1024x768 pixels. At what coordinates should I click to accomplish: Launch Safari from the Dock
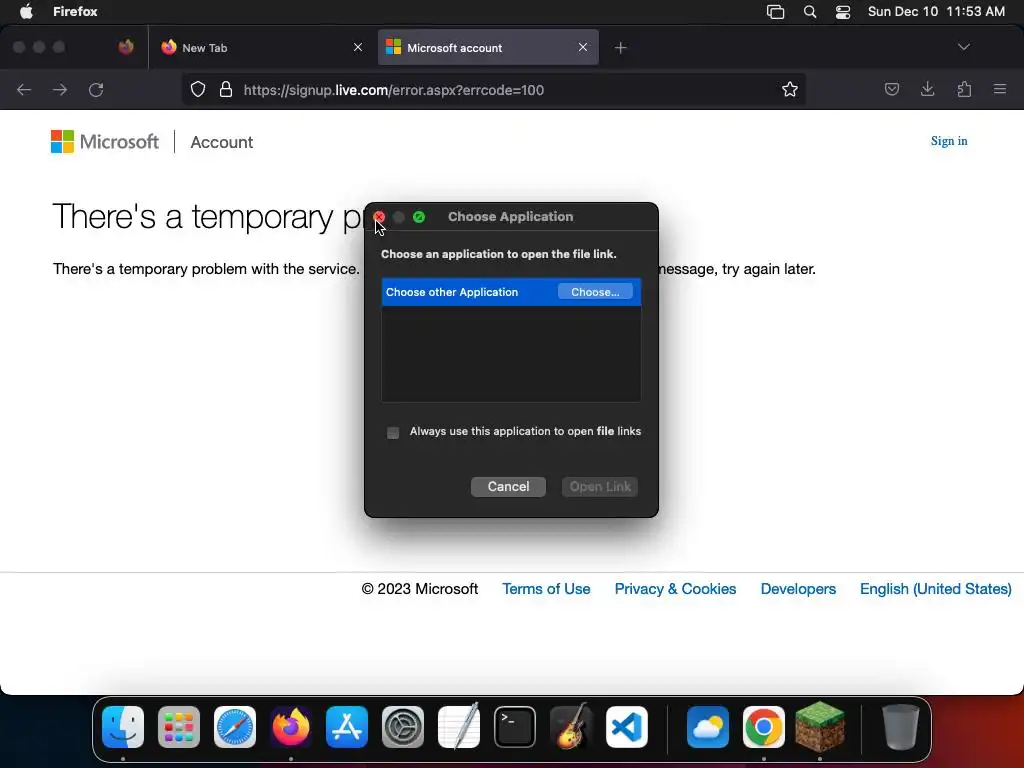pyautogui.click(x=235, y=727)
